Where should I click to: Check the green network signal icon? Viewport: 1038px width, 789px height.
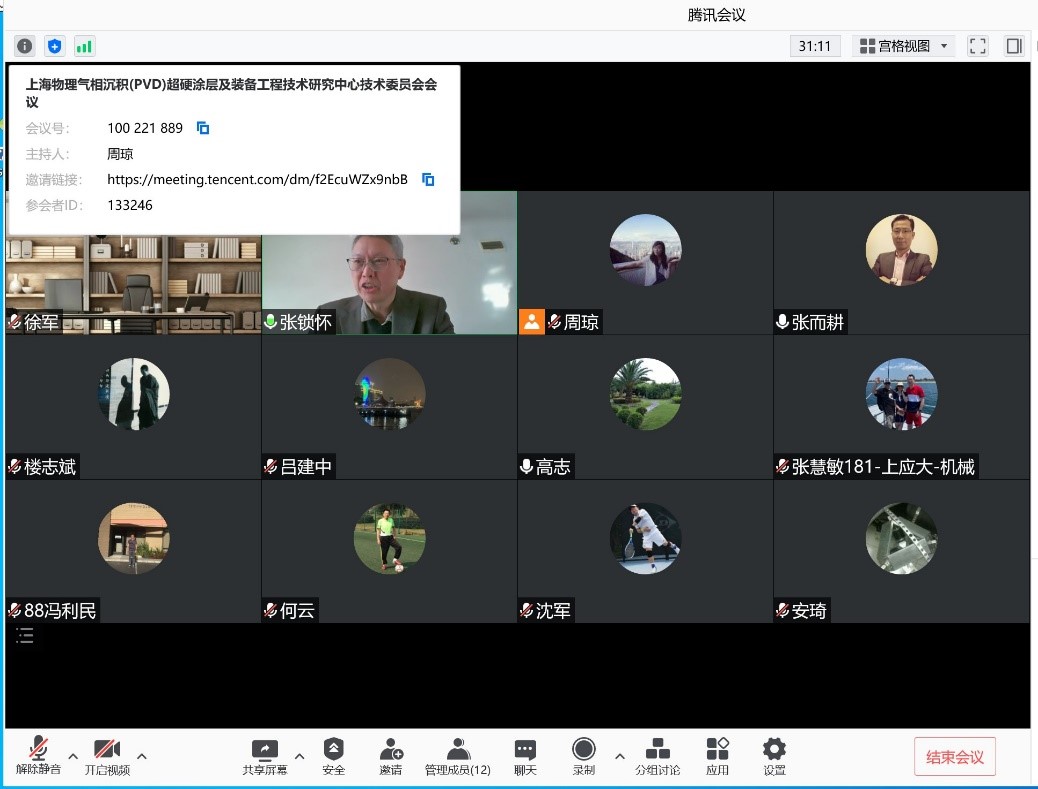(x=84, y=46)
